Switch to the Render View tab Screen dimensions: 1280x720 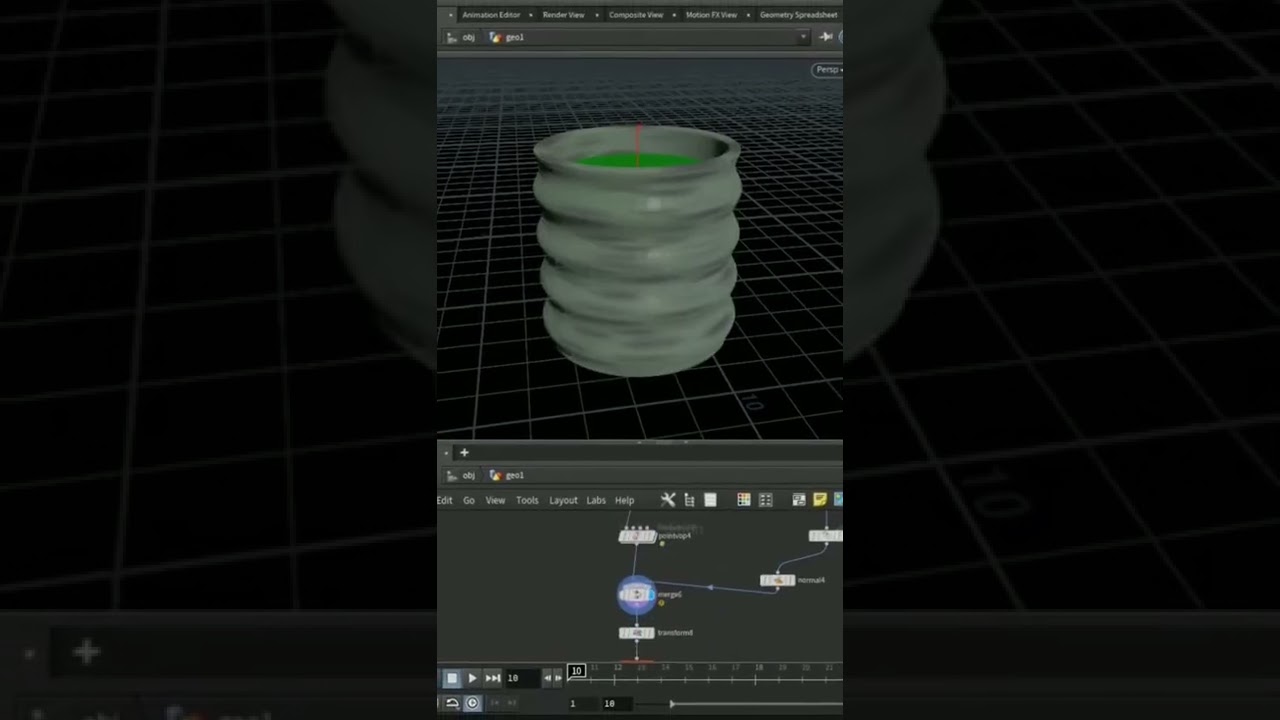tap(563, 15)
